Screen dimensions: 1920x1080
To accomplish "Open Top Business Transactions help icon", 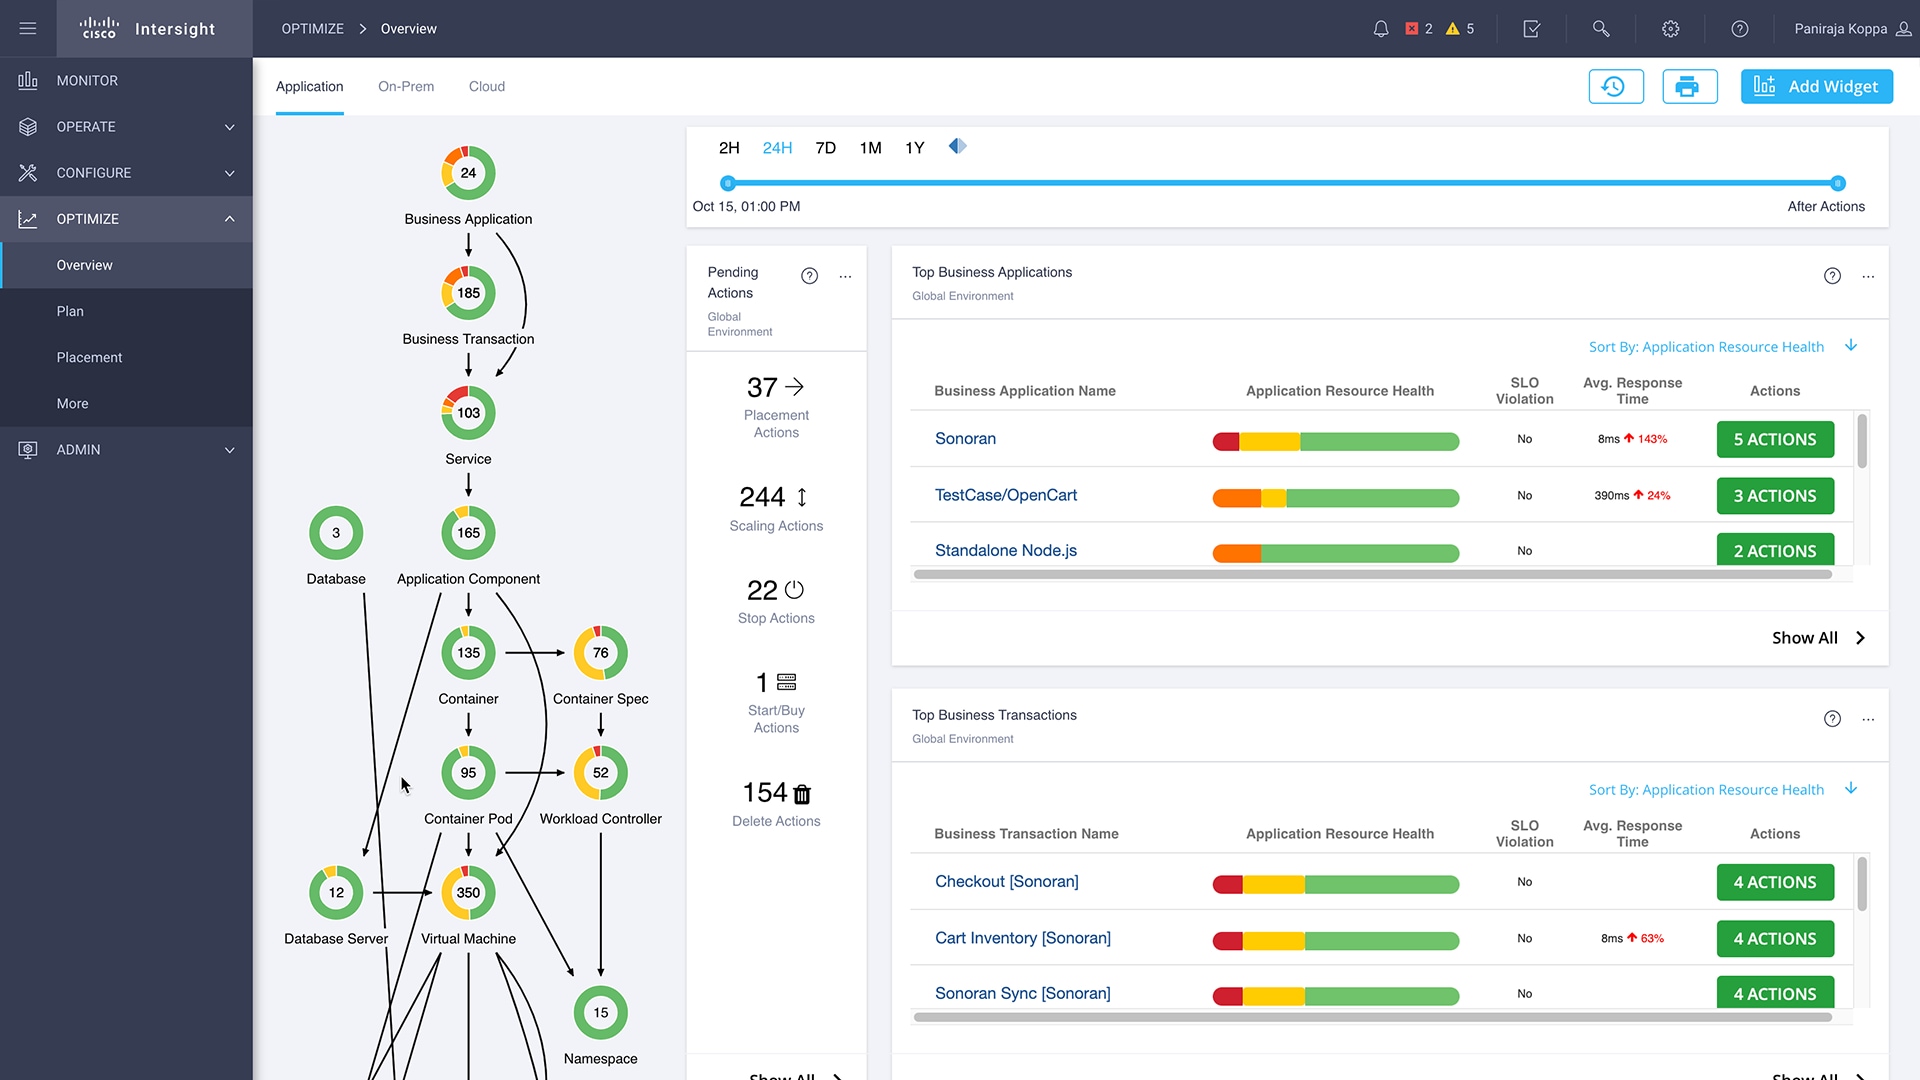I will click(x=1832, y=719).
